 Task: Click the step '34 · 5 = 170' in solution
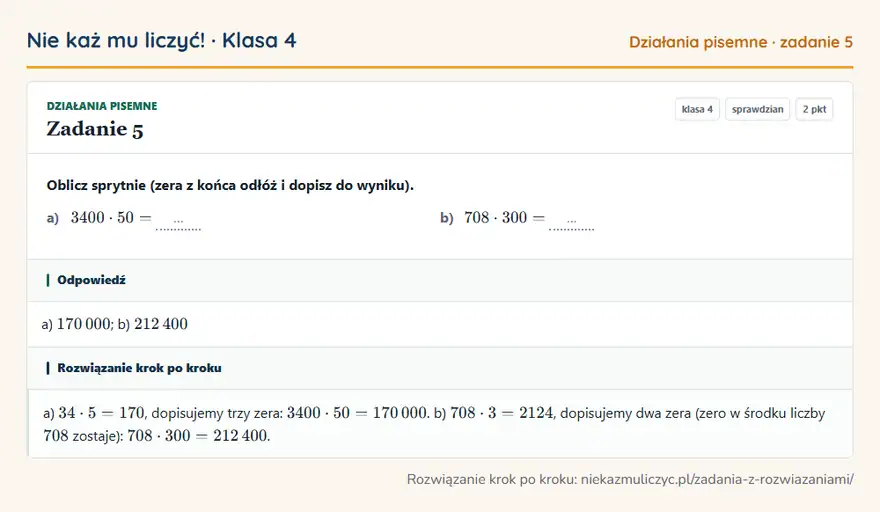pyautogui.click(x=102, y=413)
